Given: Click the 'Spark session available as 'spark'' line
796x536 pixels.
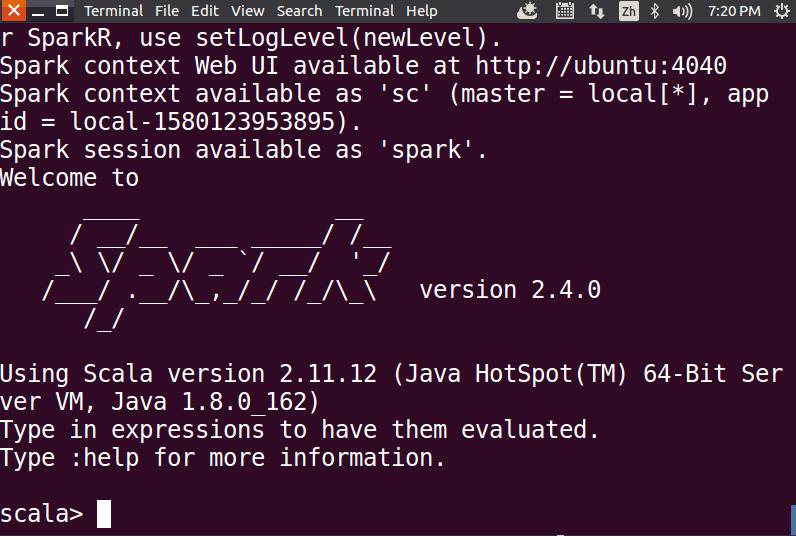Looking at the screenshot, I should tap(243, 150).
